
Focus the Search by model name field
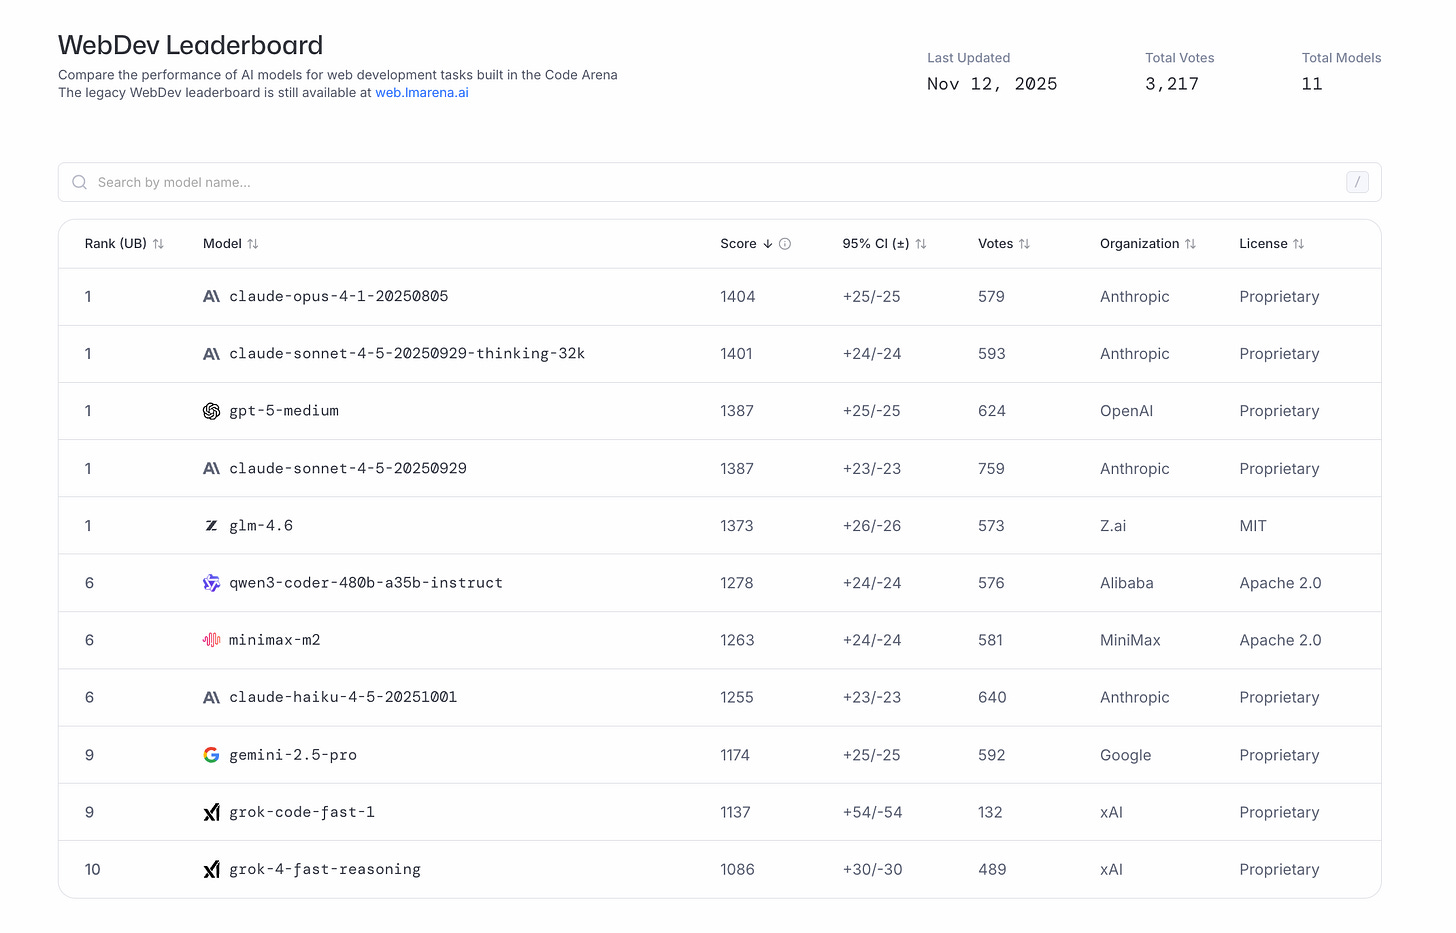tap(720, 182)
